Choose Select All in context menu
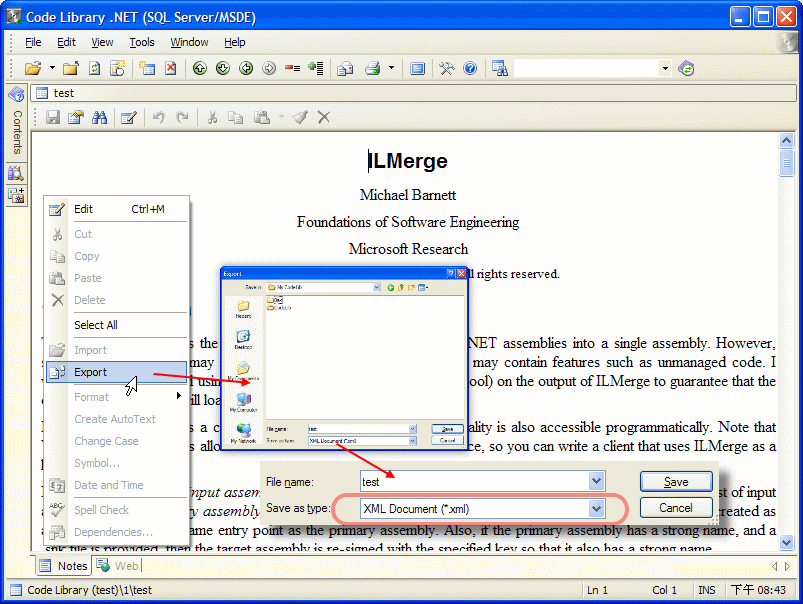The width and height of the screenshot is (803, 604). (x=117, y=325)
